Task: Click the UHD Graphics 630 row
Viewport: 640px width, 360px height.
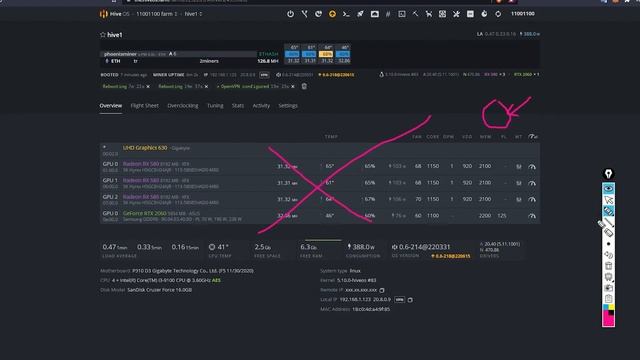Action: [x=320, y=151]
